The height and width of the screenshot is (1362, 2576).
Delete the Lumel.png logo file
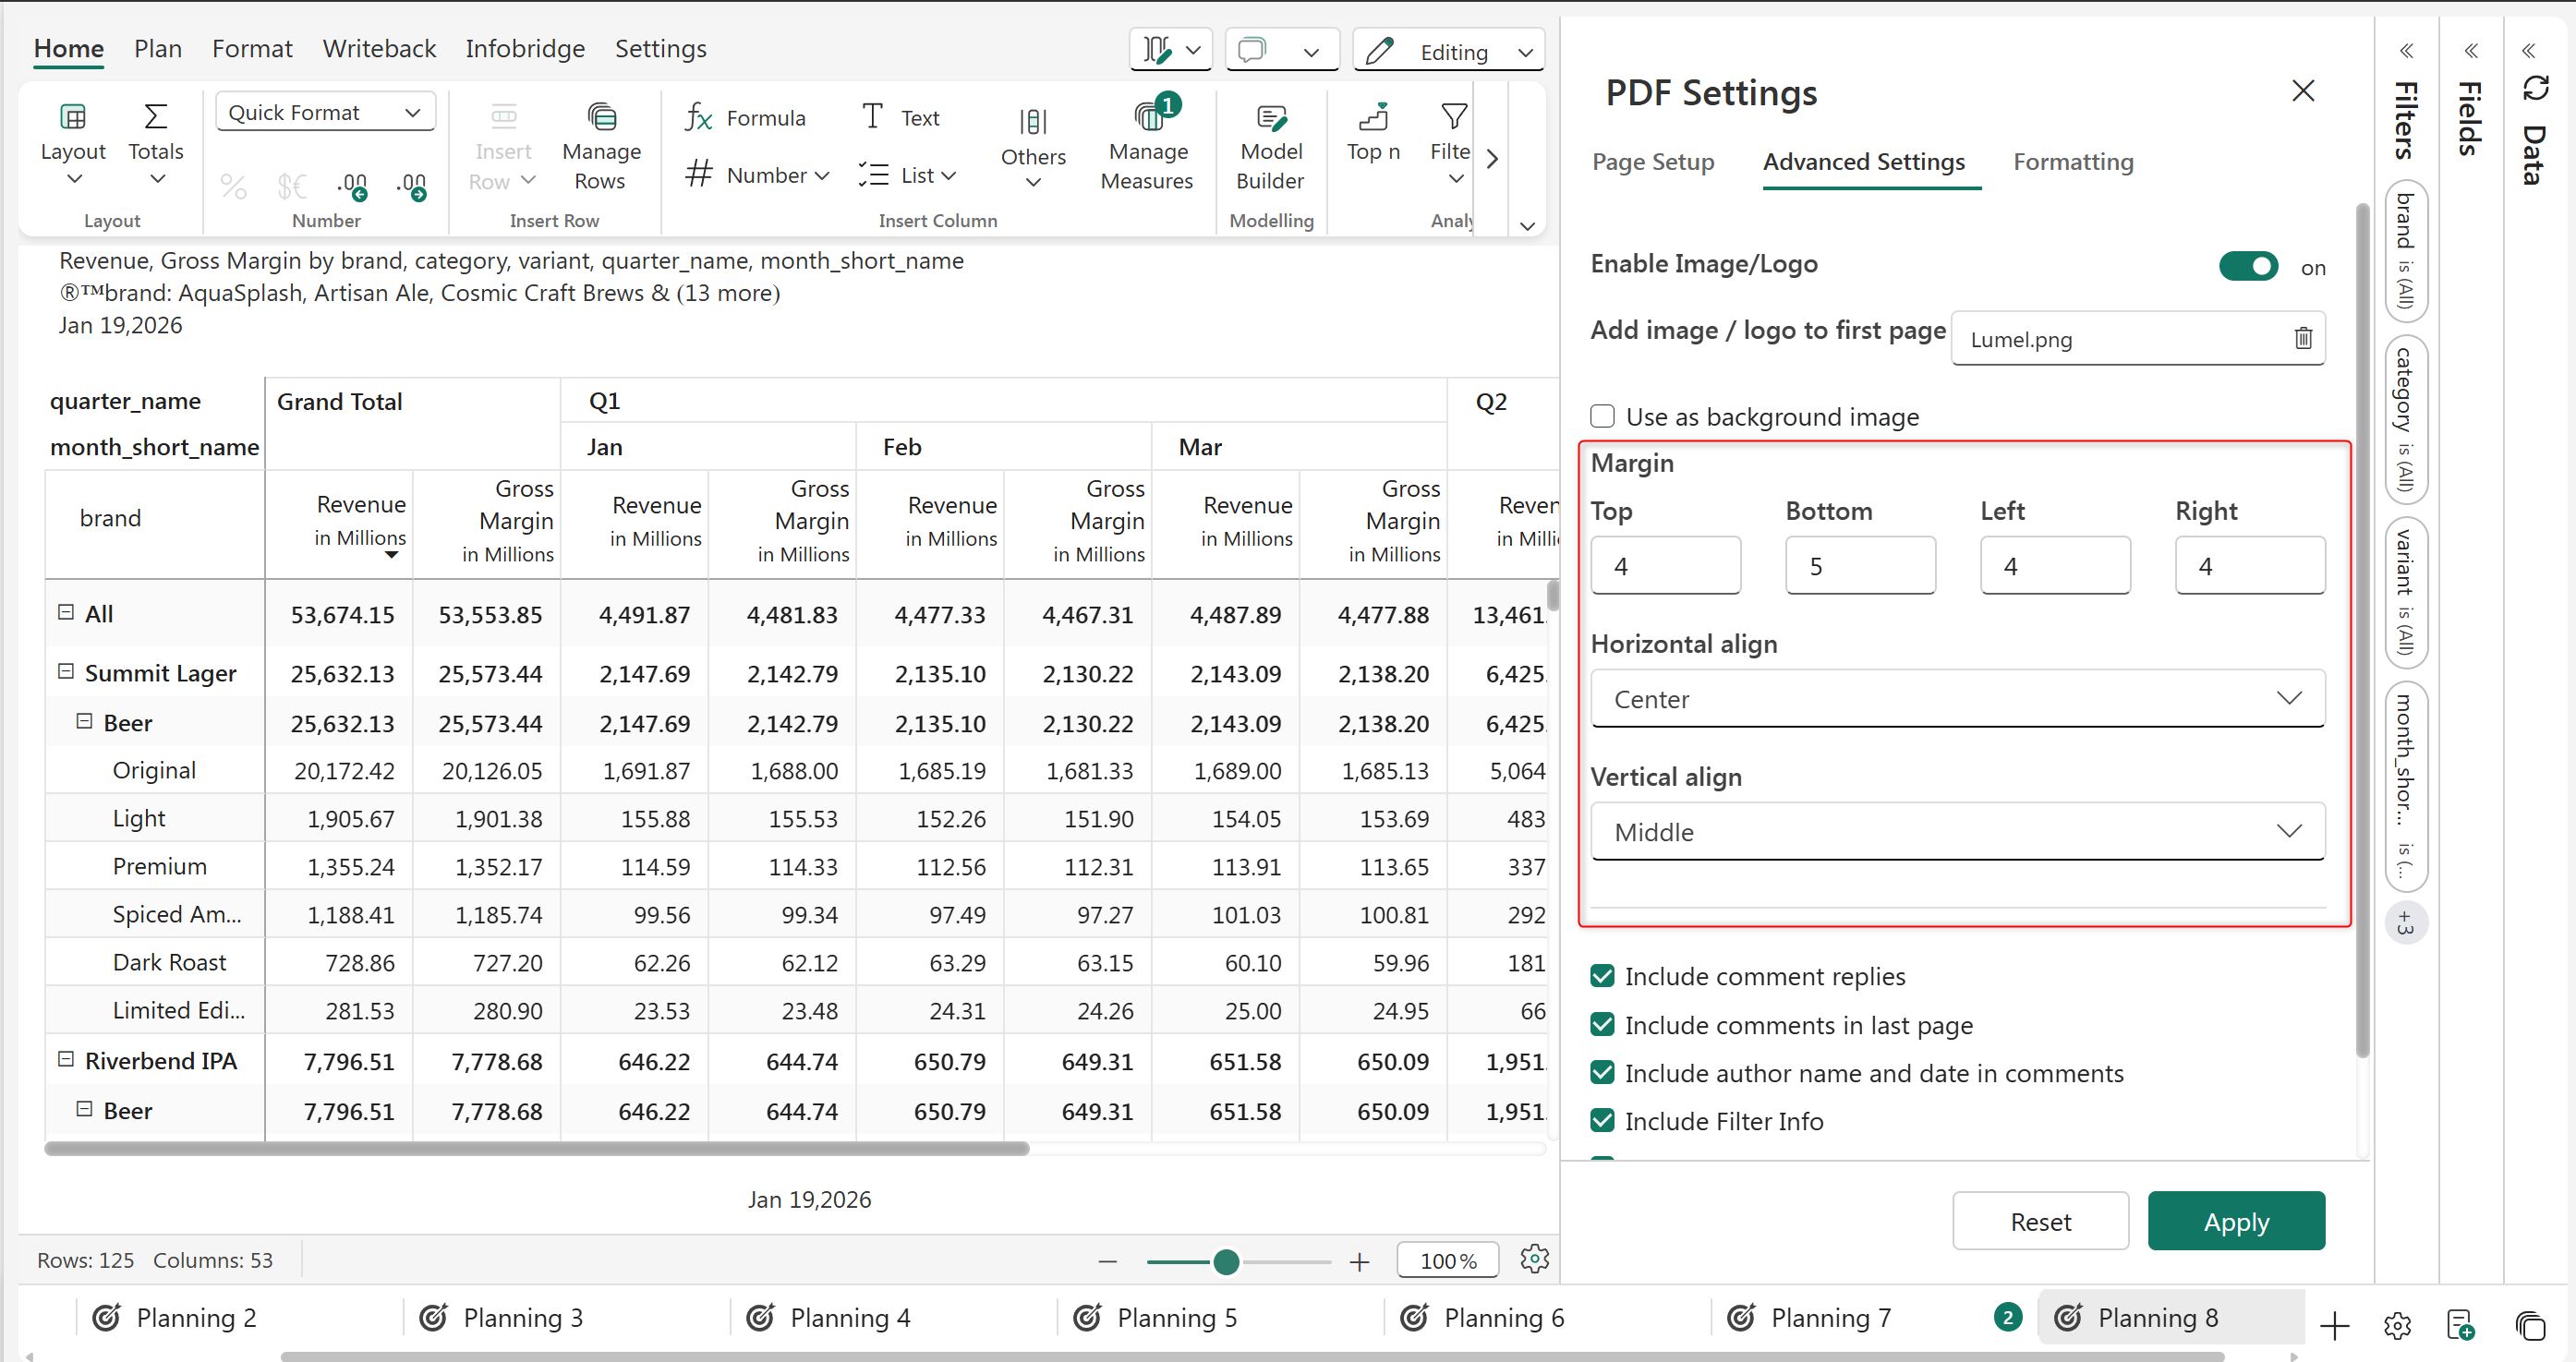2302,339
